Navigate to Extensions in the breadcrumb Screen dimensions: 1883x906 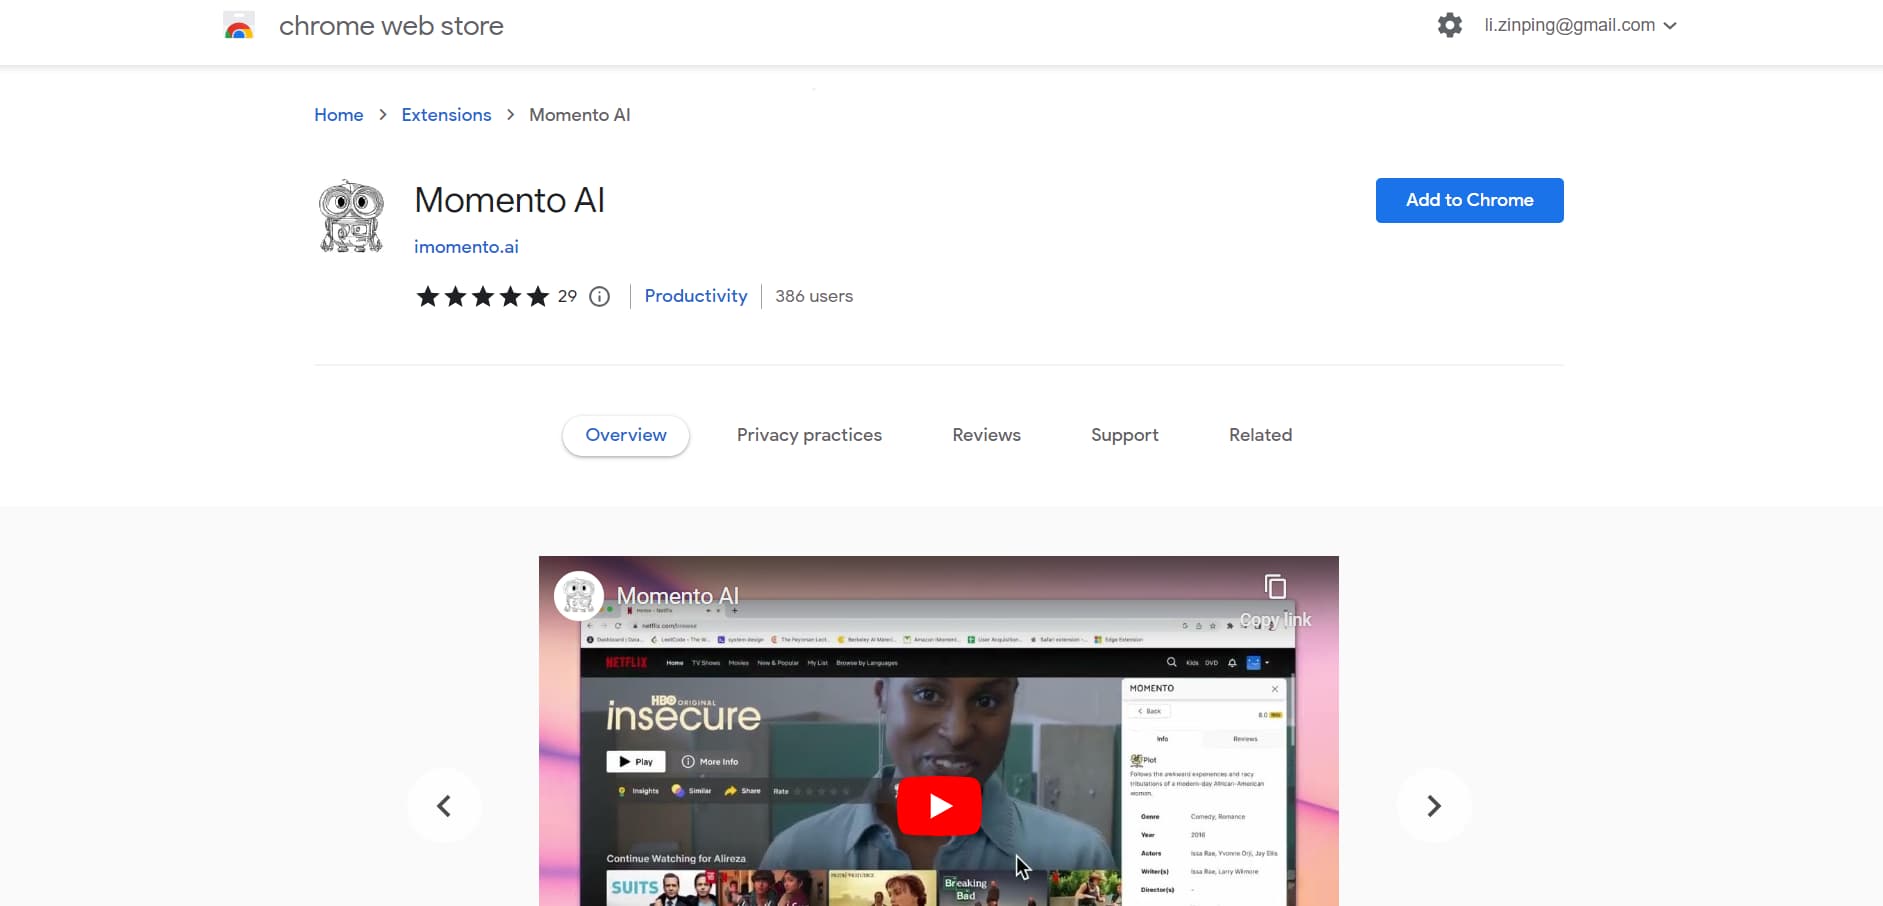click(446, 115)
